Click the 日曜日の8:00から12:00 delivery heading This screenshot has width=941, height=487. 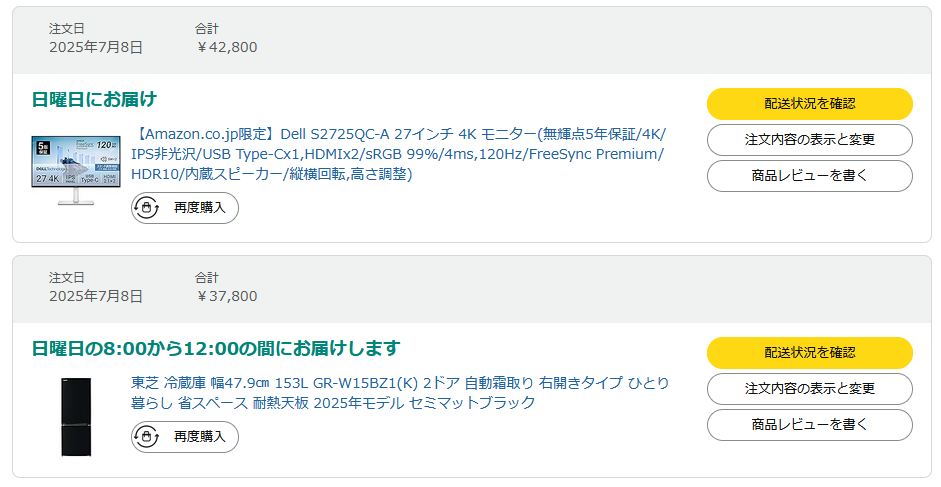pyautogui.click(x=215, y=348)
